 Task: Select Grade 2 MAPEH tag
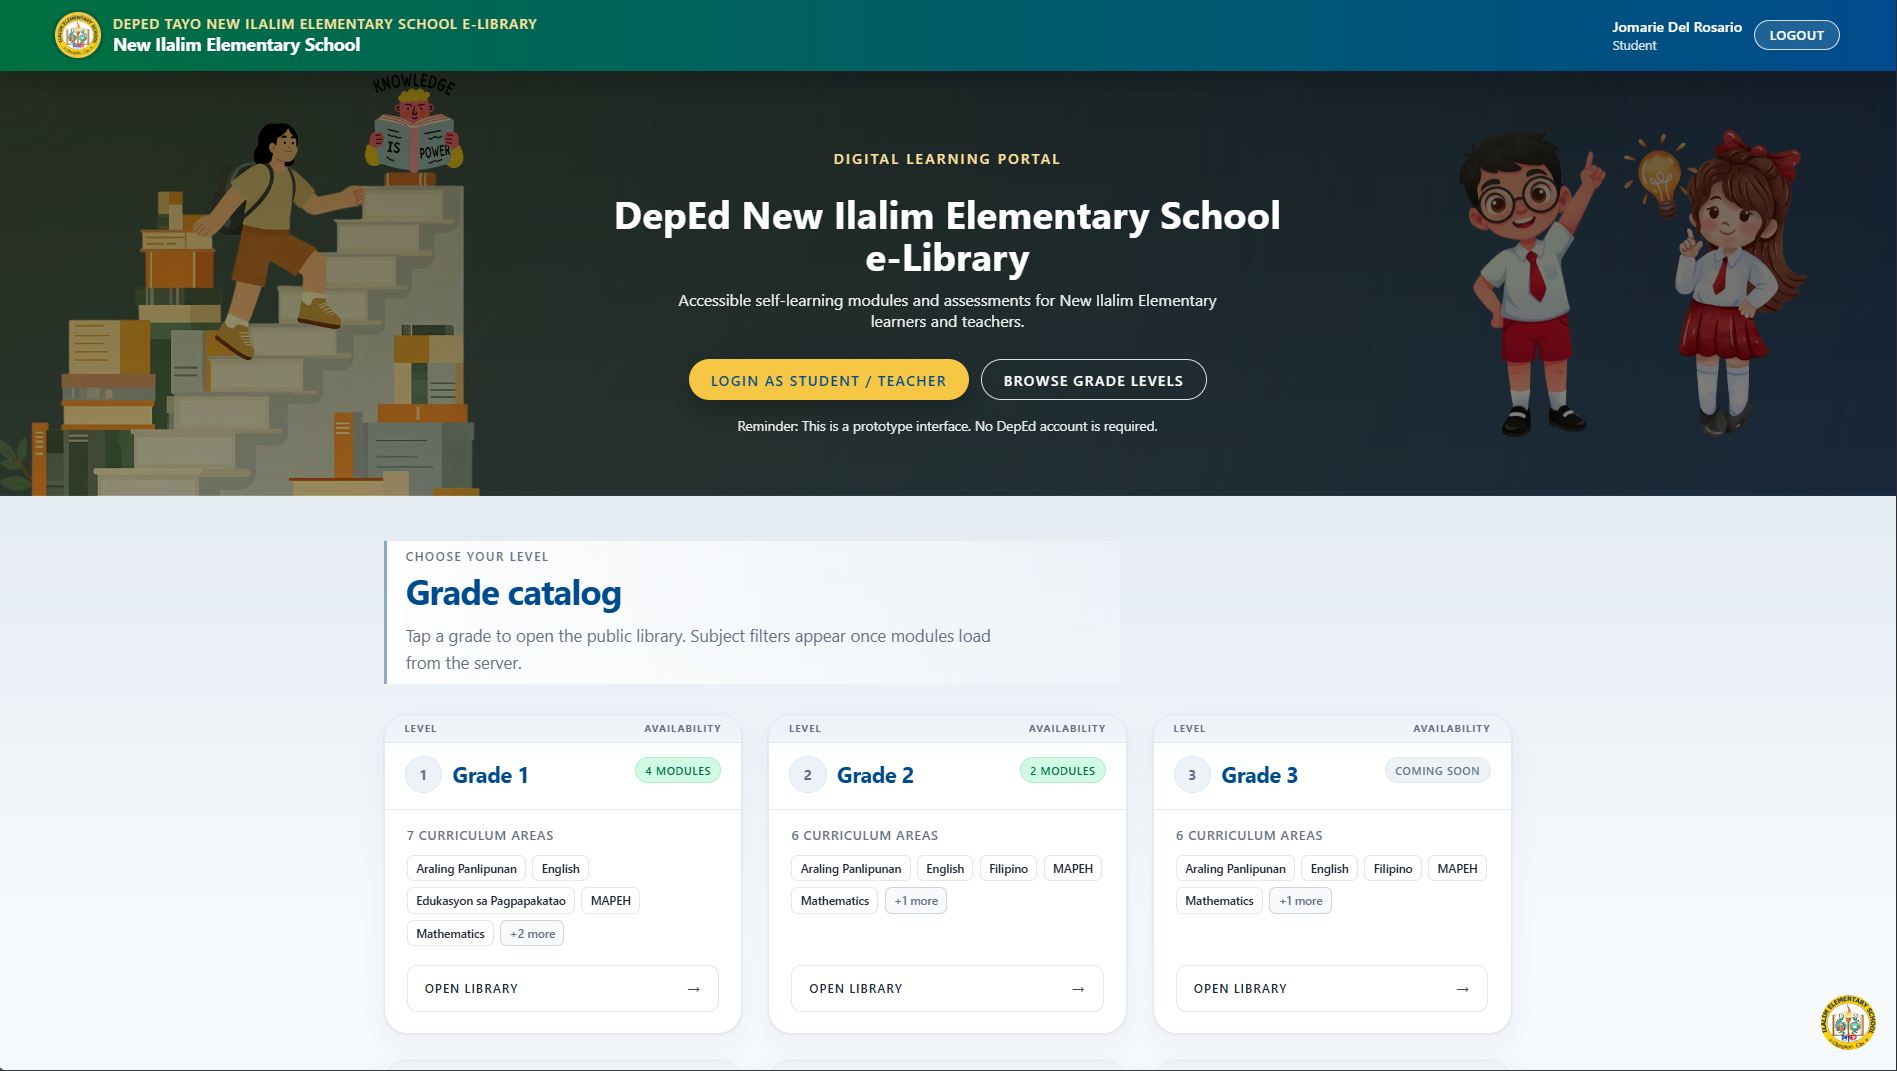click(x=1073, y=869)
